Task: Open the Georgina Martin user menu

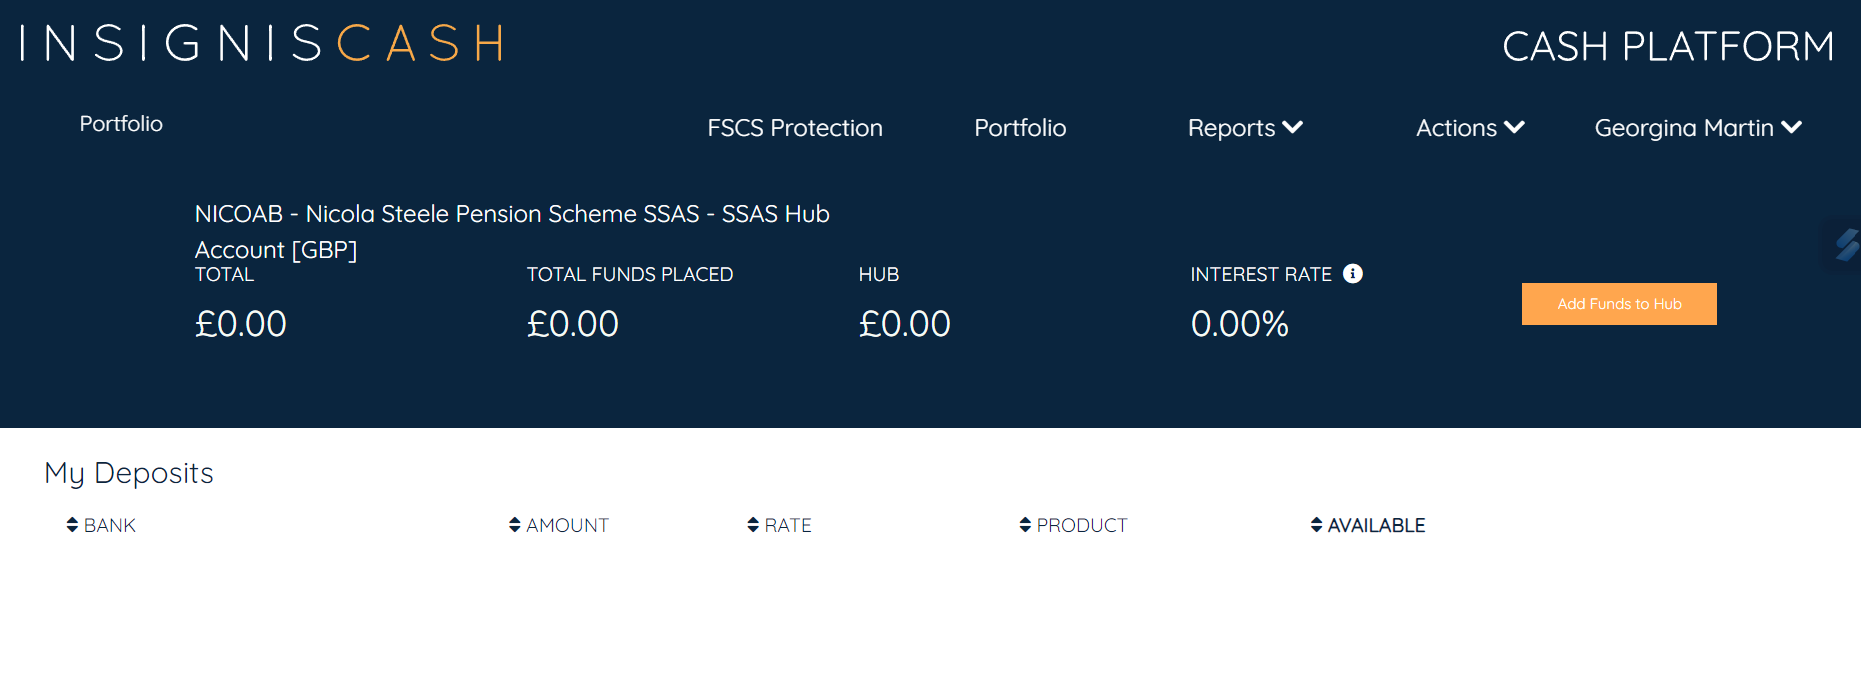Action: 1698,128
